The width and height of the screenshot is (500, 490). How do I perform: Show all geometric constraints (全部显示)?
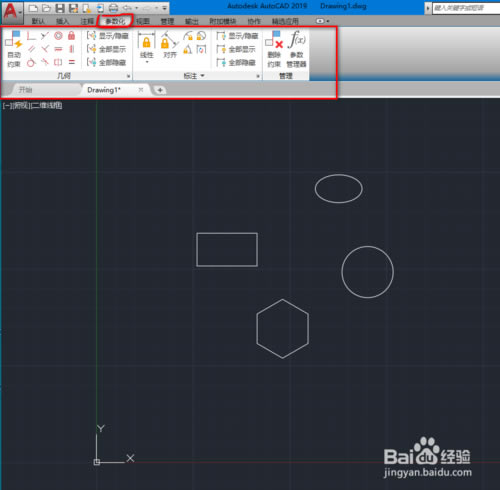tap(107, 49)
